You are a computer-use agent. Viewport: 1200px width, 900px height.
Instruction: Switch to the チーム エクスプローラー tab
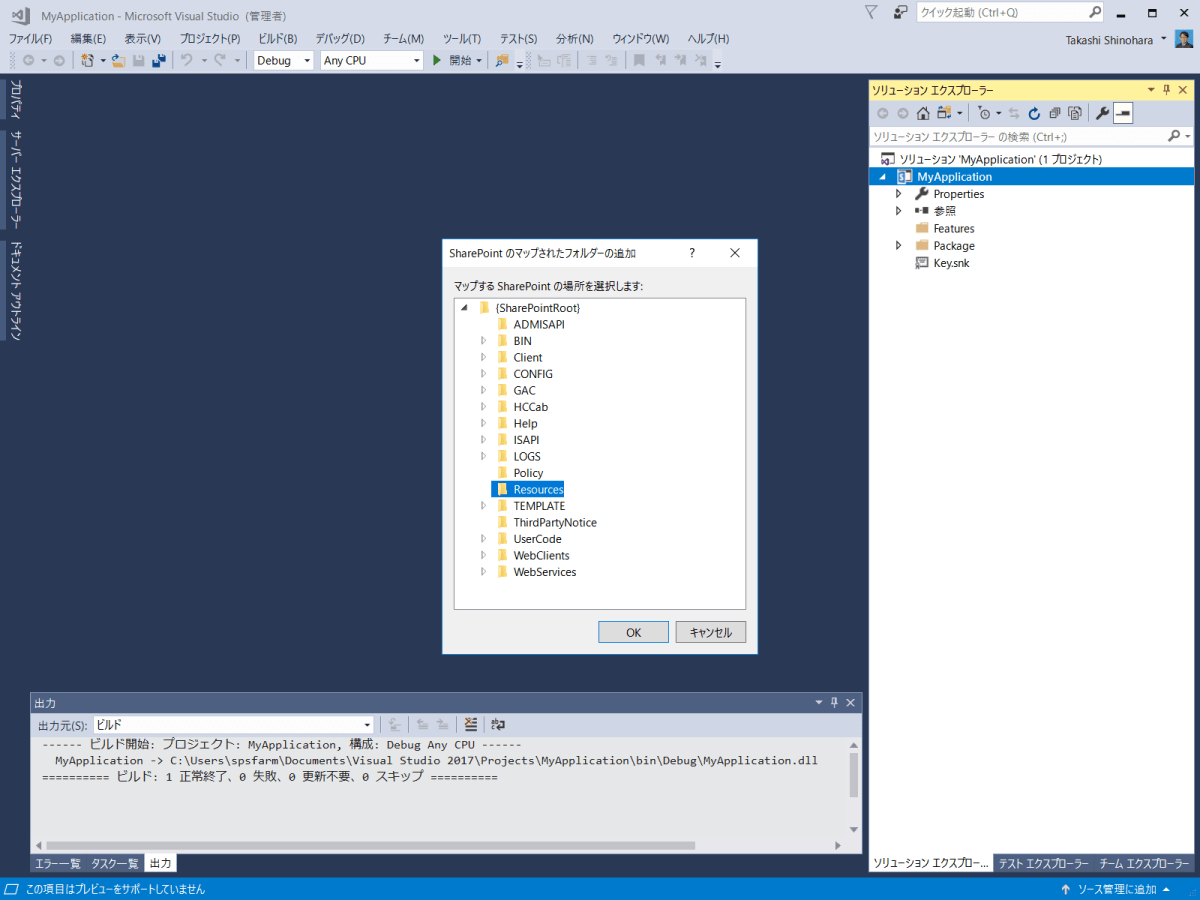coord(1144,863)
